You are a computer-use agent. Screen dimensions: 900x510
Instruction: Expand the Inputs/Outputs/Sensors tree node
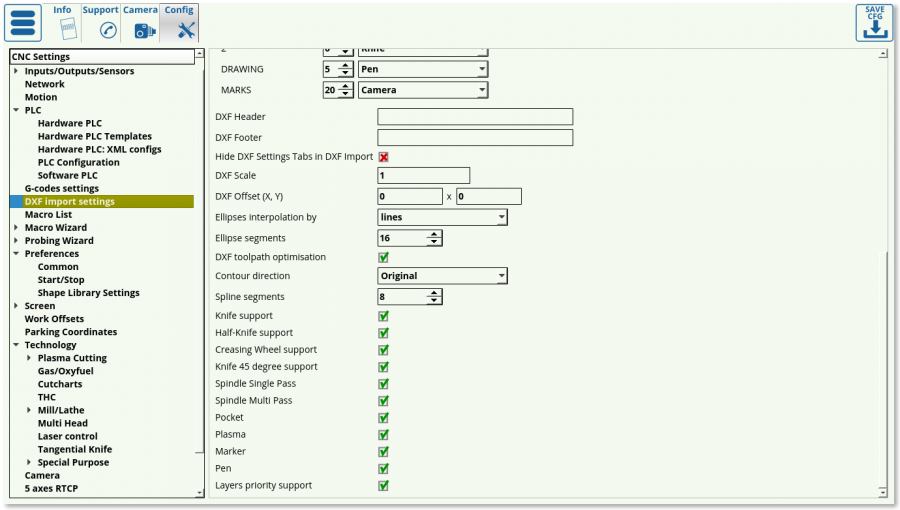(16, 71)
